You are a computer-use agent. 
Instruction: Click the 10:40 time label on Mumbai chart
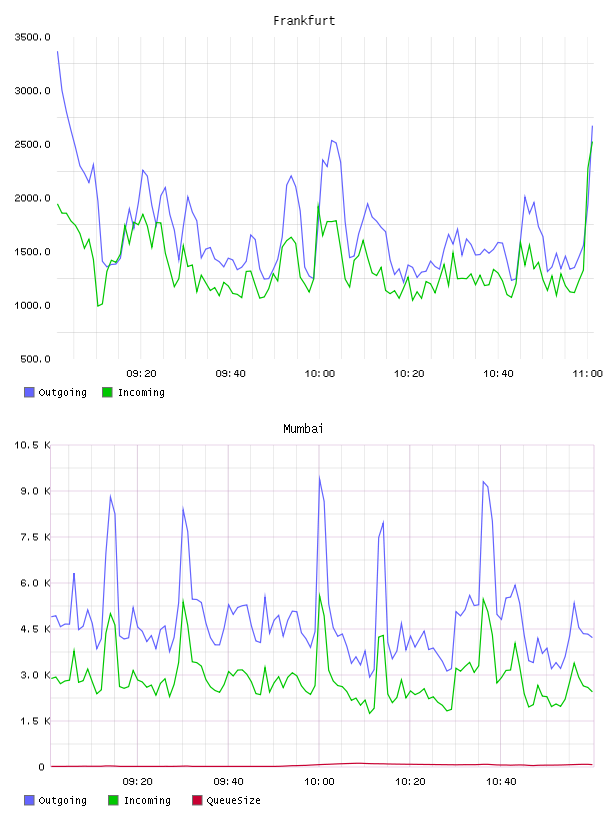(501, 782)
